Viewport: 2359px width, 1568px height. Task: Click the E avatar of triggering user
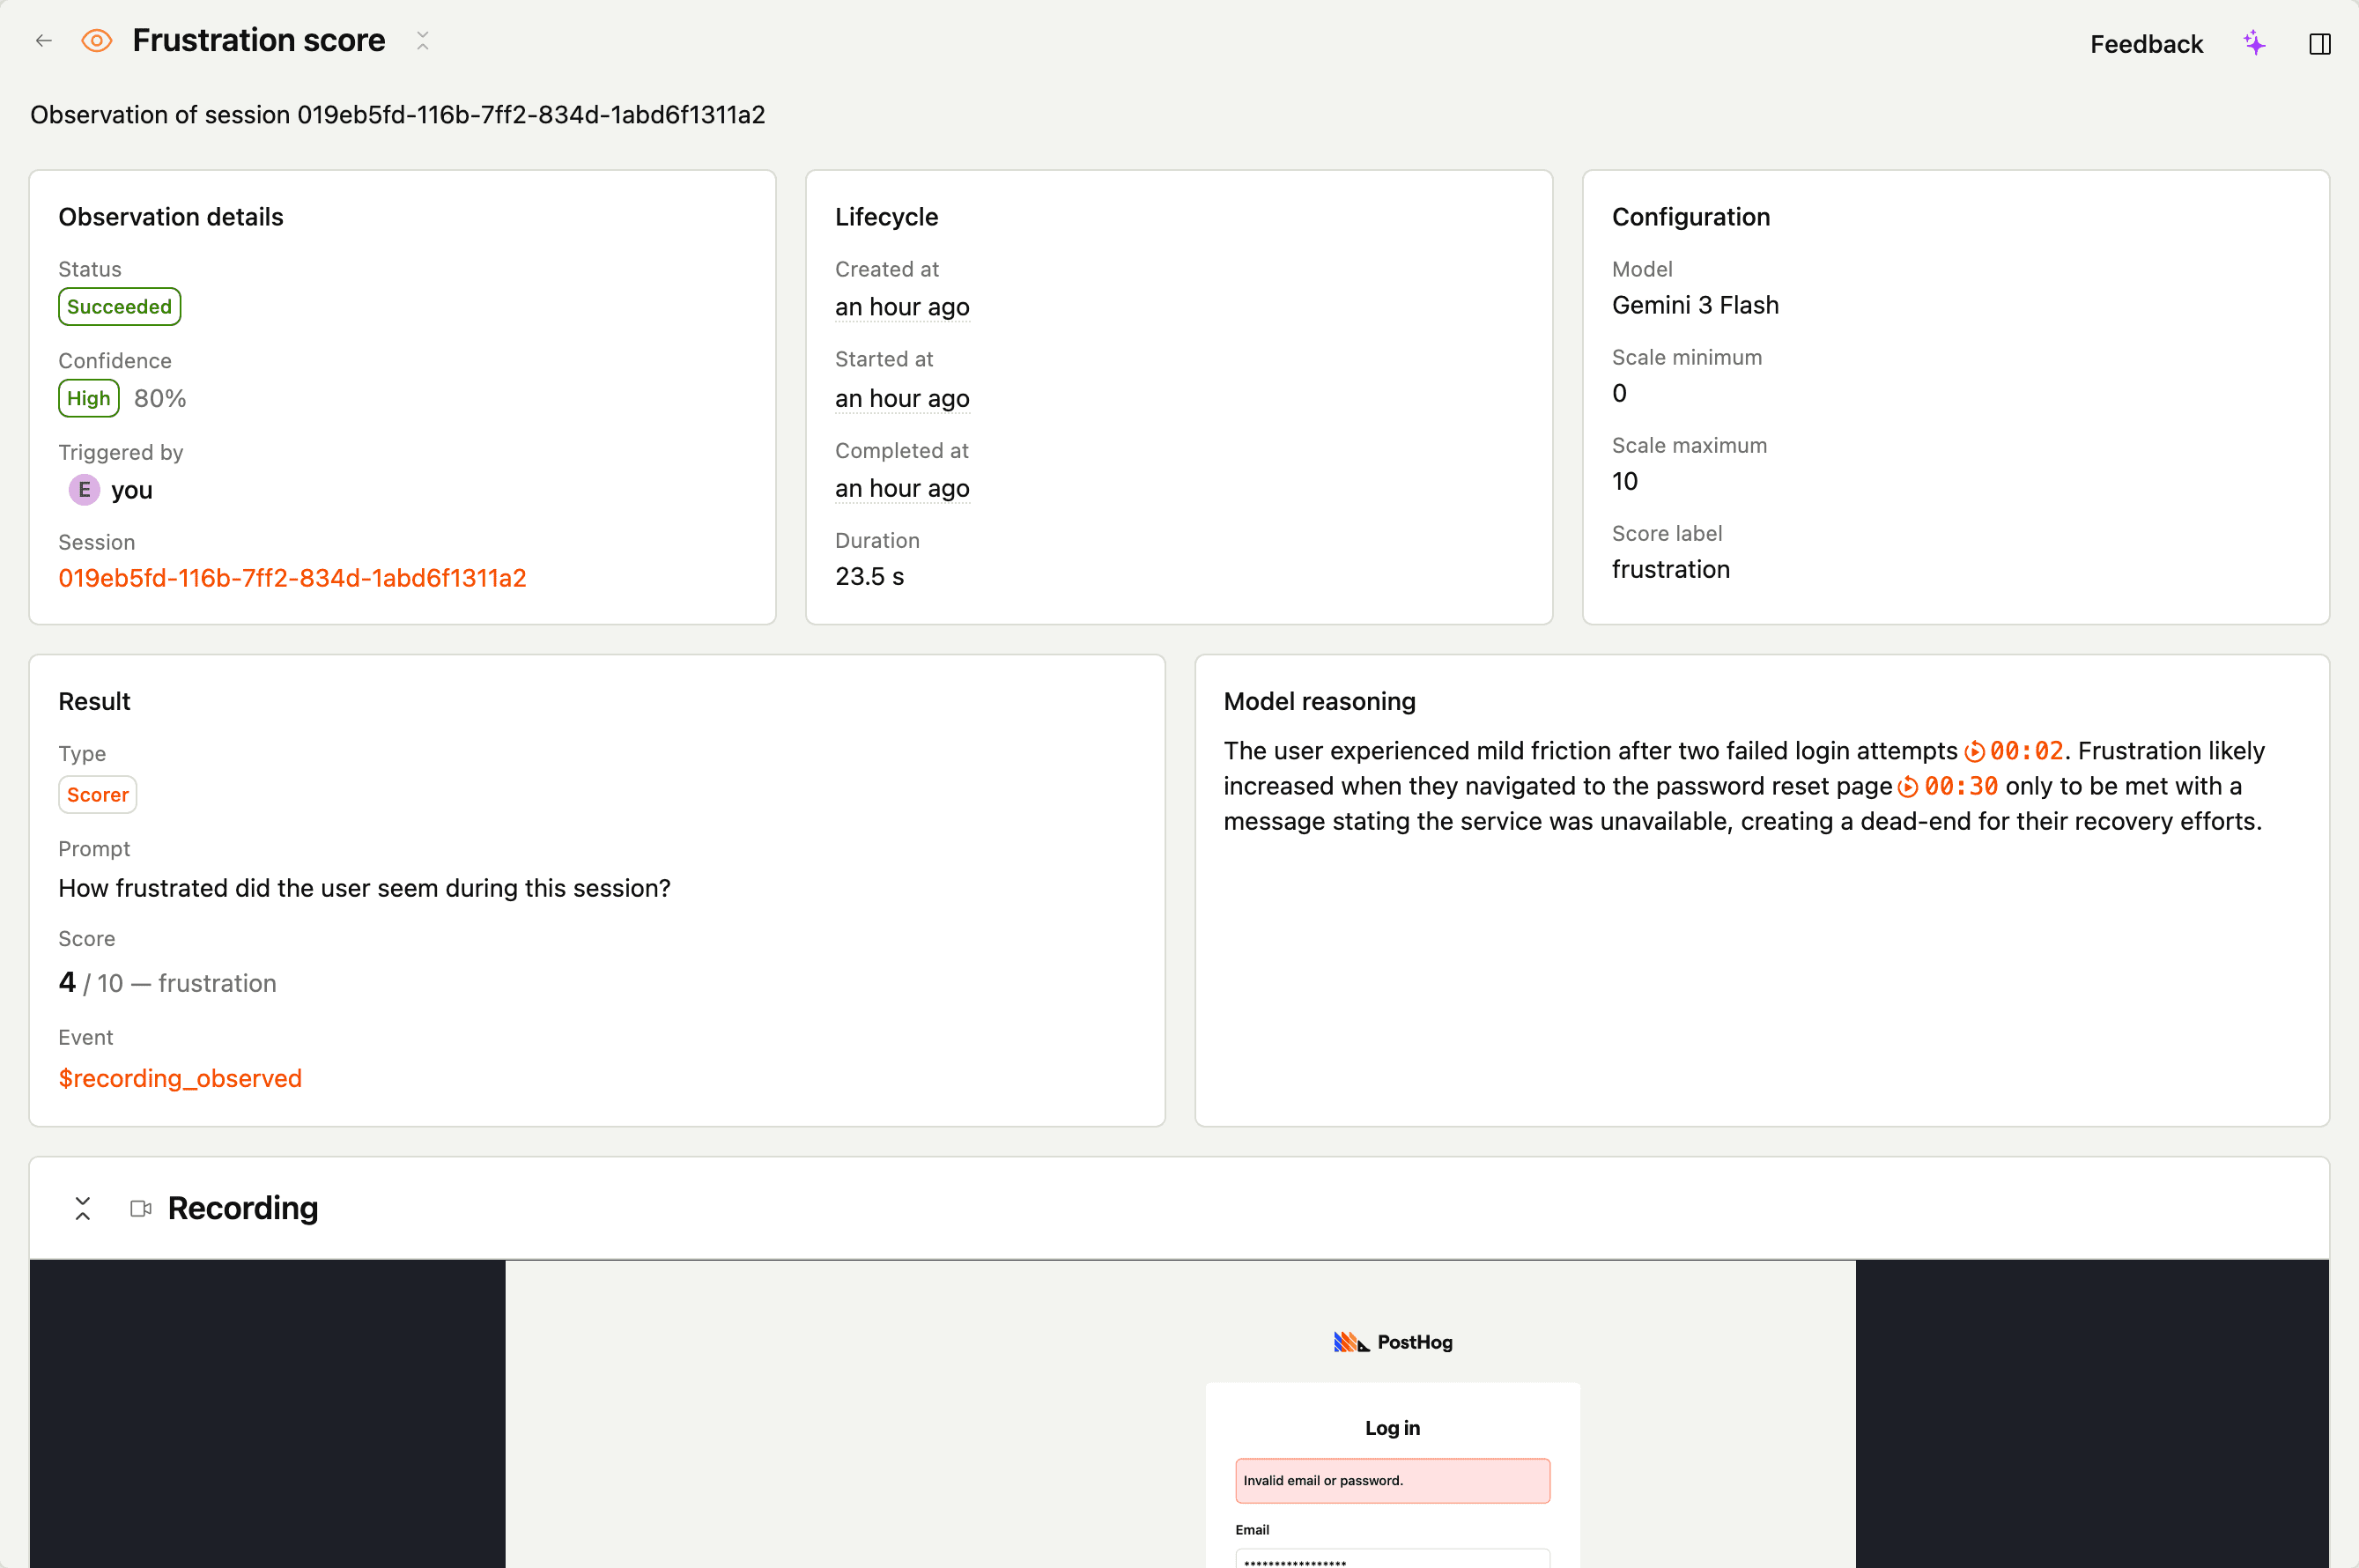pos(84,490)
